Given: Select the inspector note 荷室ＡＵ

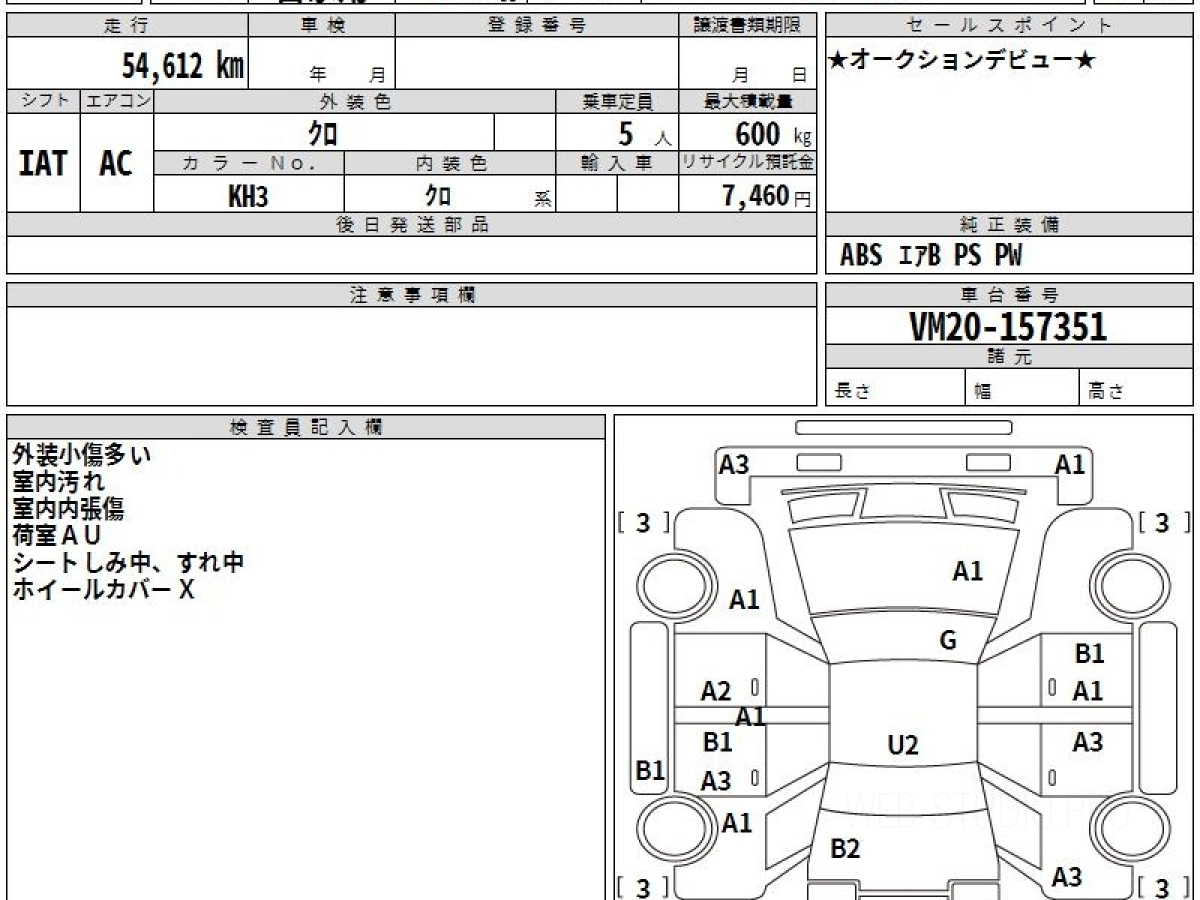Looking at the screenshot, I should [x=57, y=536].
